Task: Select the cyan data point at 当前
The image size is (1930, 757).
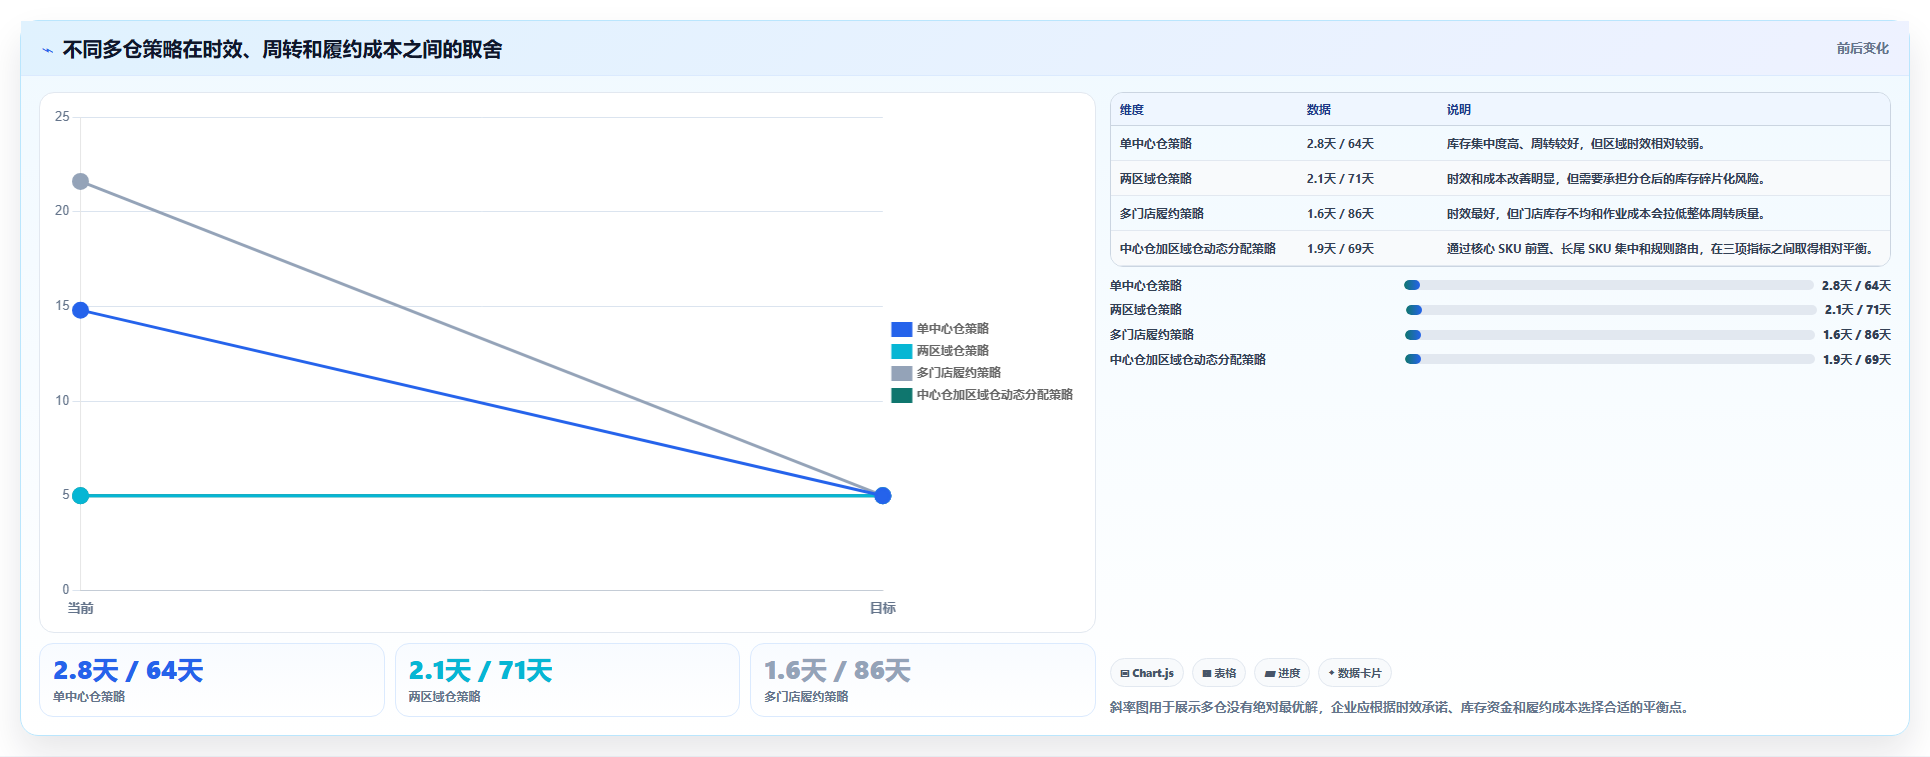Action: point(81,495)
